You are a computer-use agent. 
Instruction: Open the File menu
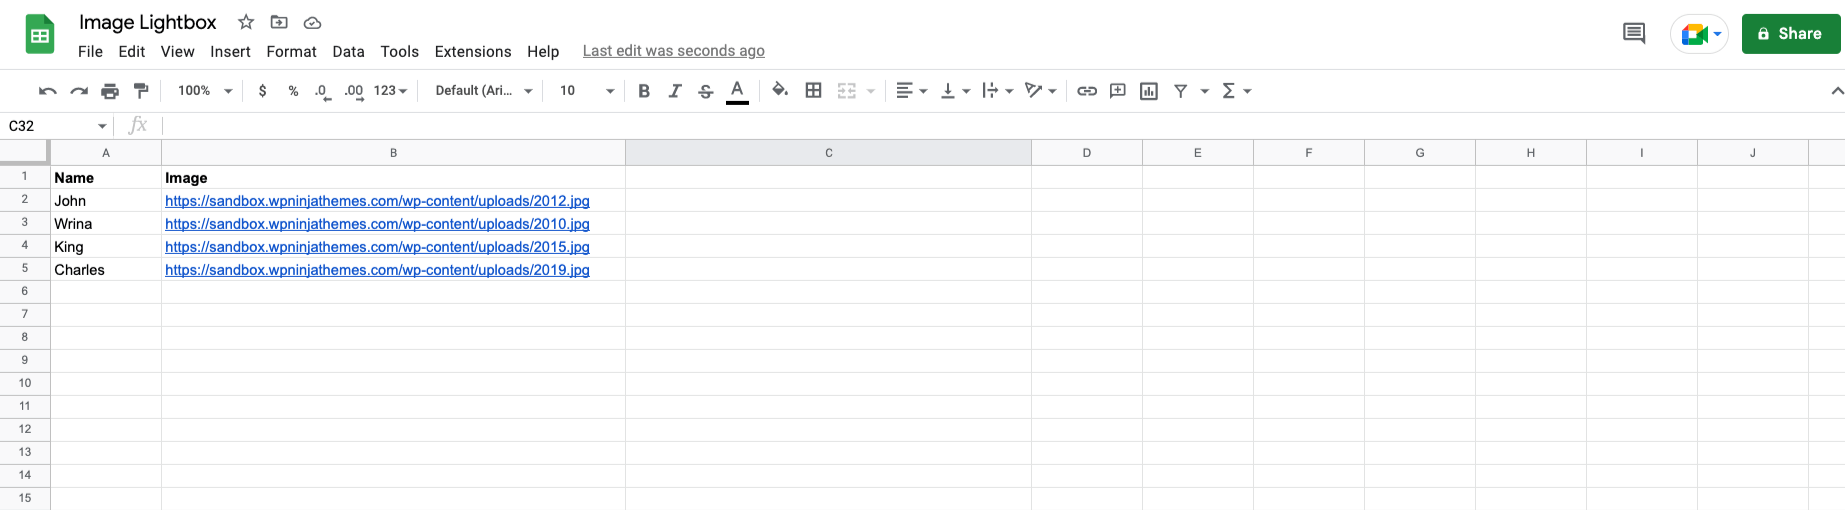pyautogui.click(x=90, y=52)
